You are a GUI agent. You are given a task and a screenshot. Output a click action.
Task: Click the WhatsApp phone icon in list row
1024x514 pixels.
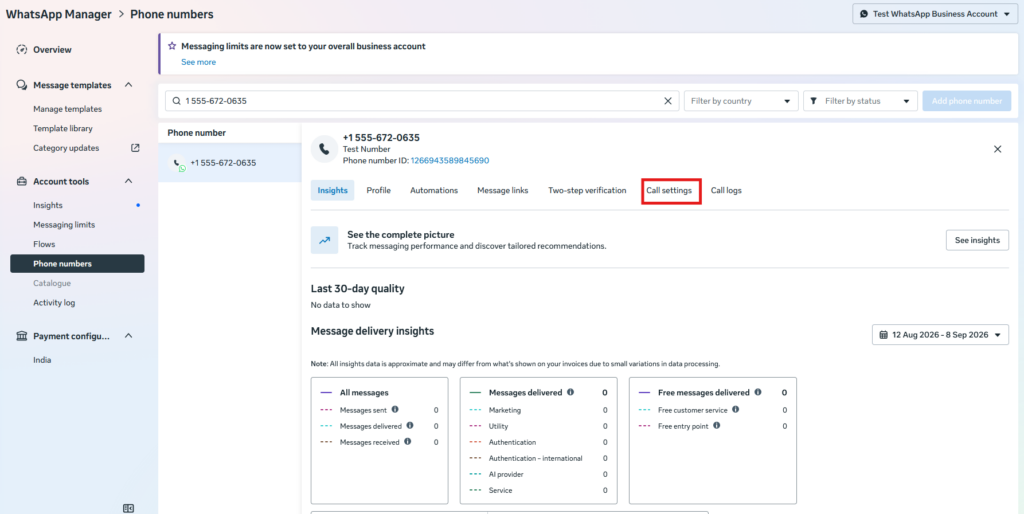coord(178,163)
